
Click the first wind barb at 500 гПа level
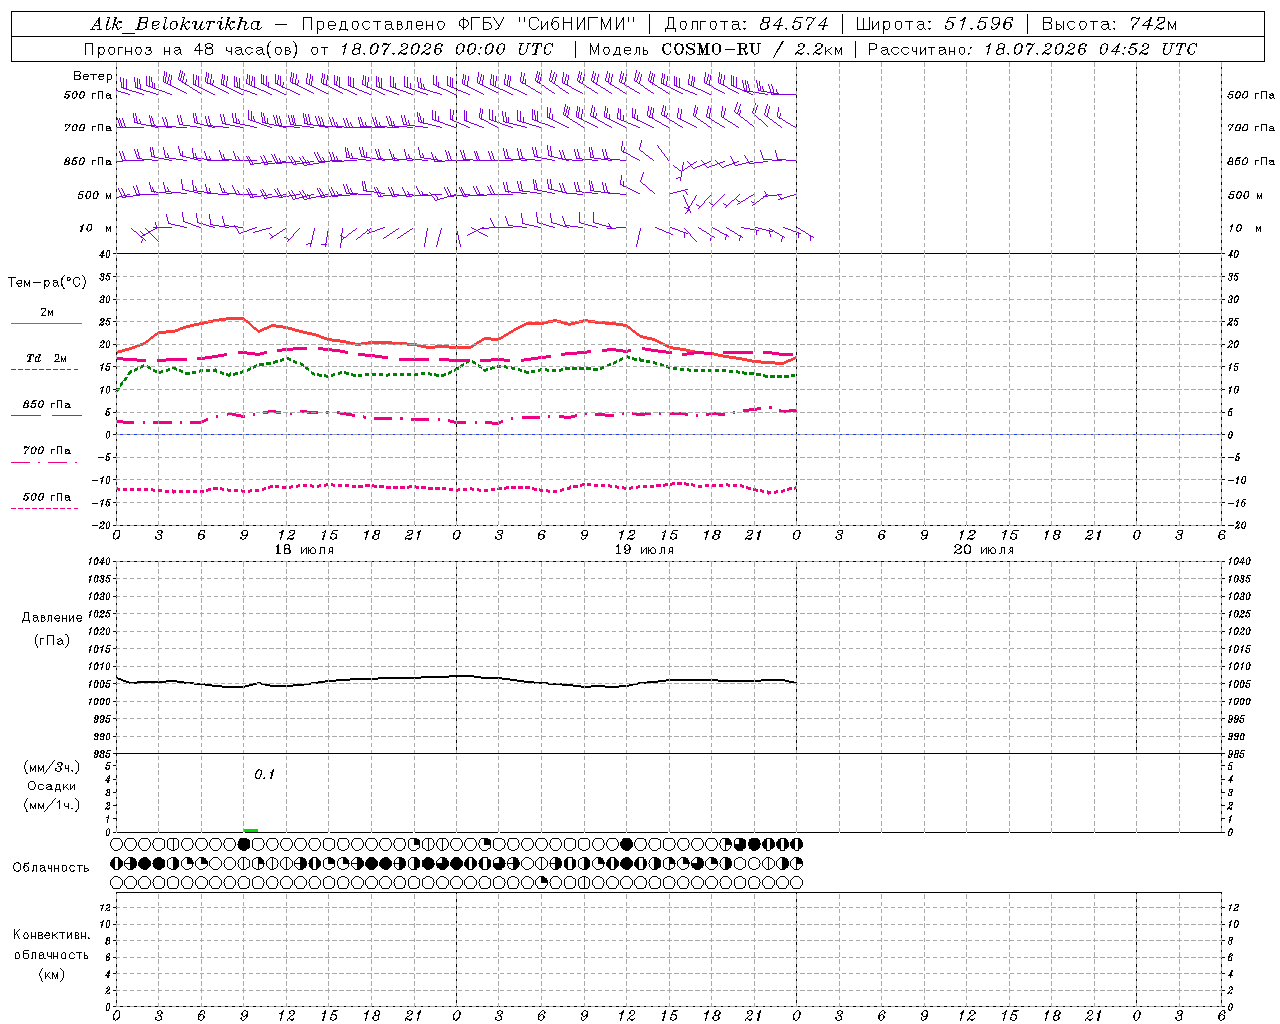[x=124, y=85]
